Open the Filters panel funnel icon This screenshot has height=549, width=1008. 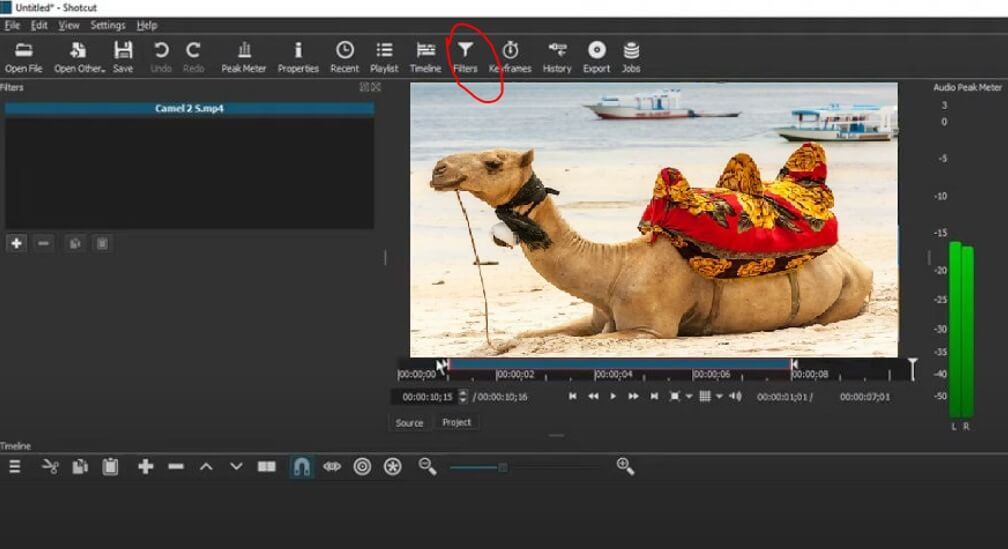(465, 57)
